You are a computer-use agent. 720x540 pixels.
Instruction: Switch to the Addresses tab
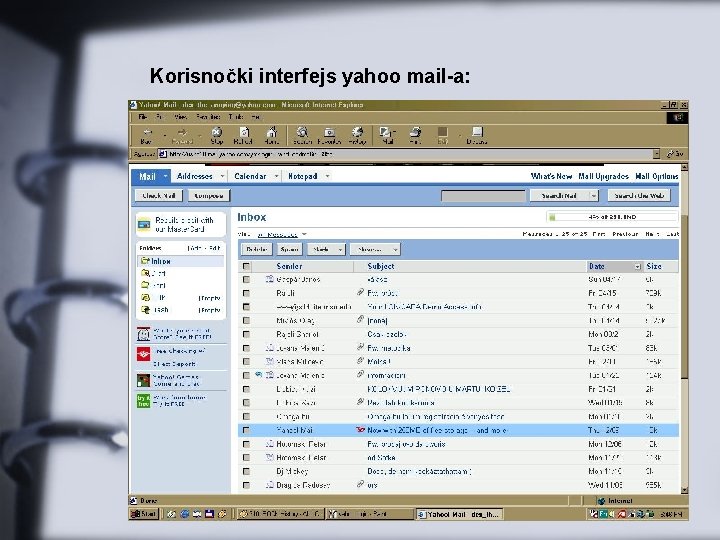[195, 176]
